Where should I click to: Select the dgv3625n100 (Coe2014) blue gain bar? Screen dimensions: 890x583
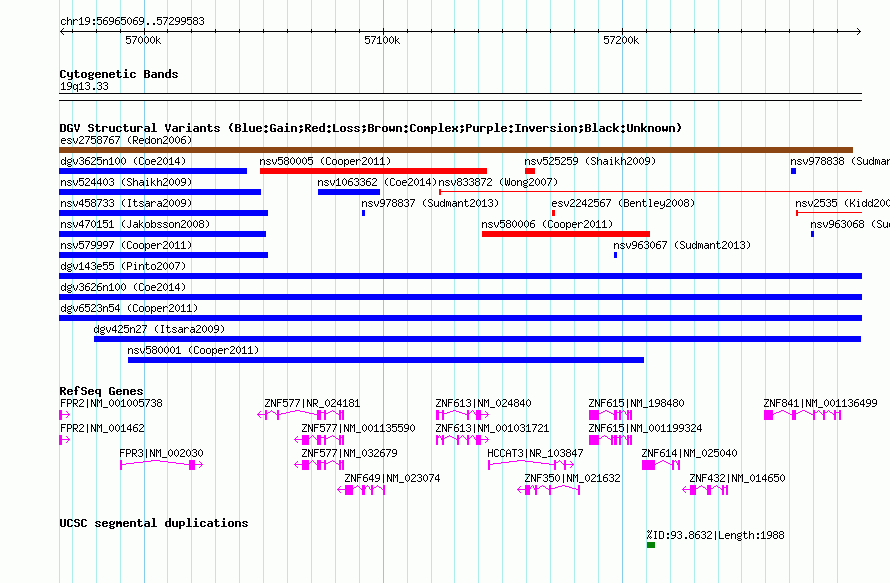153,171
